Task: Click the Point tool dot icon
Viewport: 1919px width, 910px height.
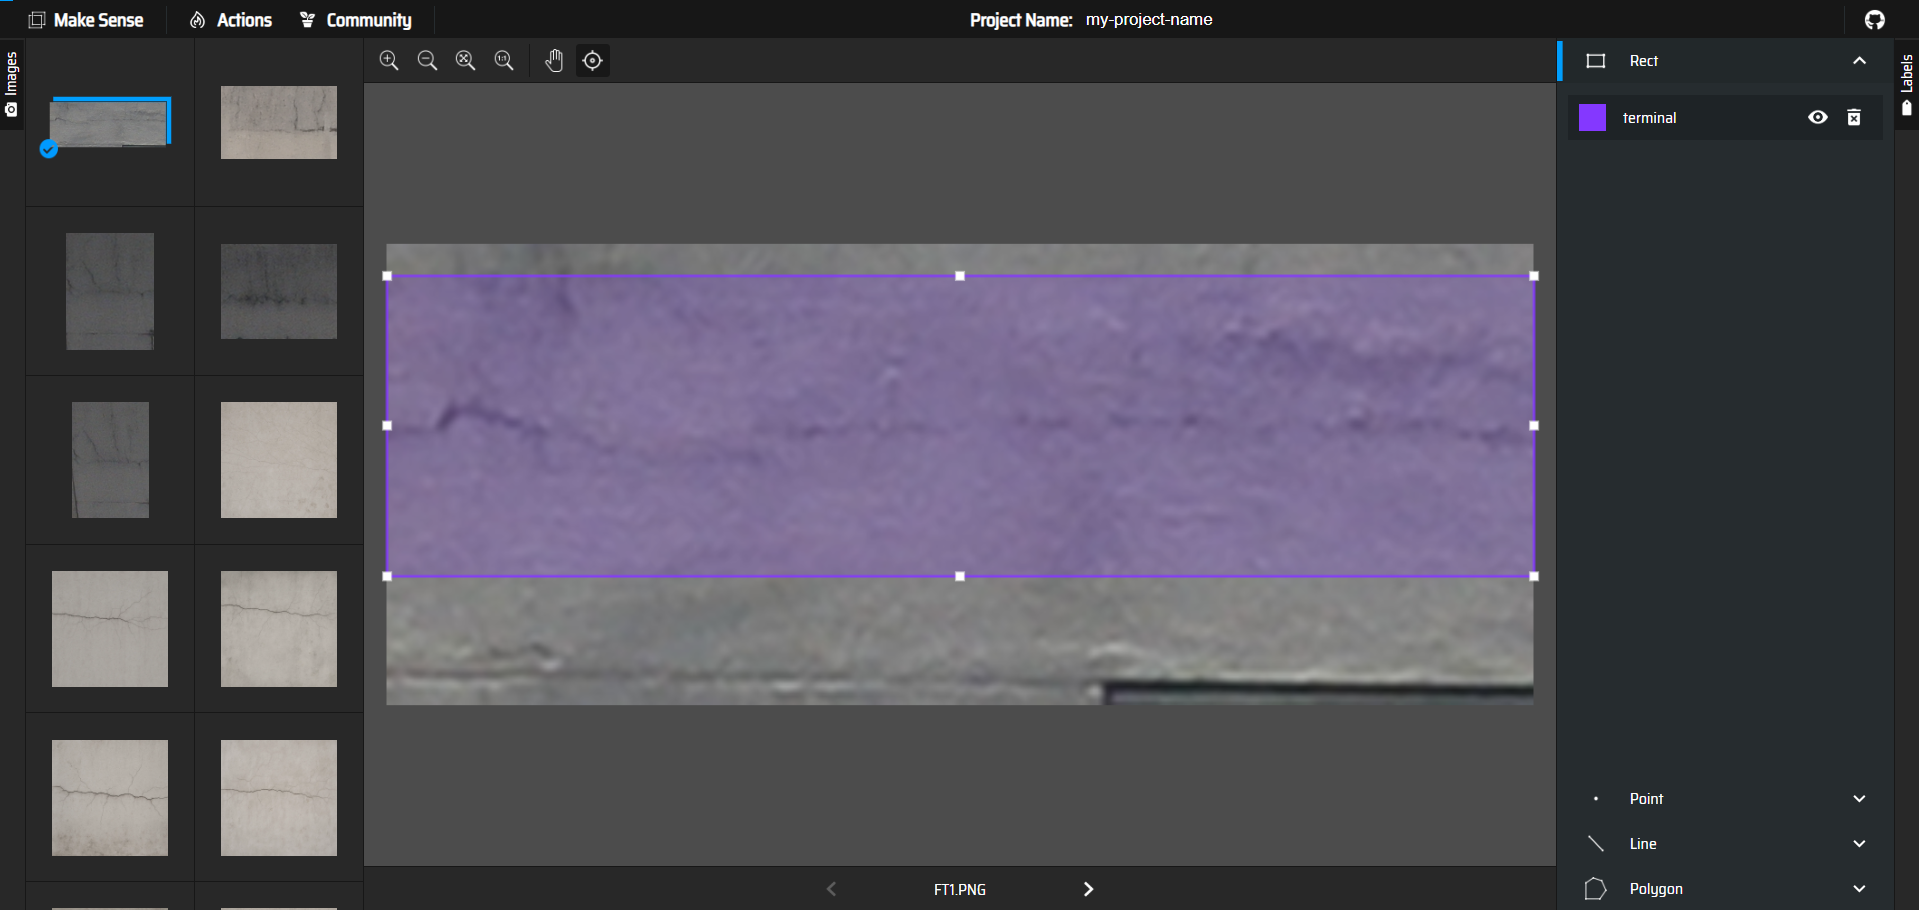Action: 1596,799
